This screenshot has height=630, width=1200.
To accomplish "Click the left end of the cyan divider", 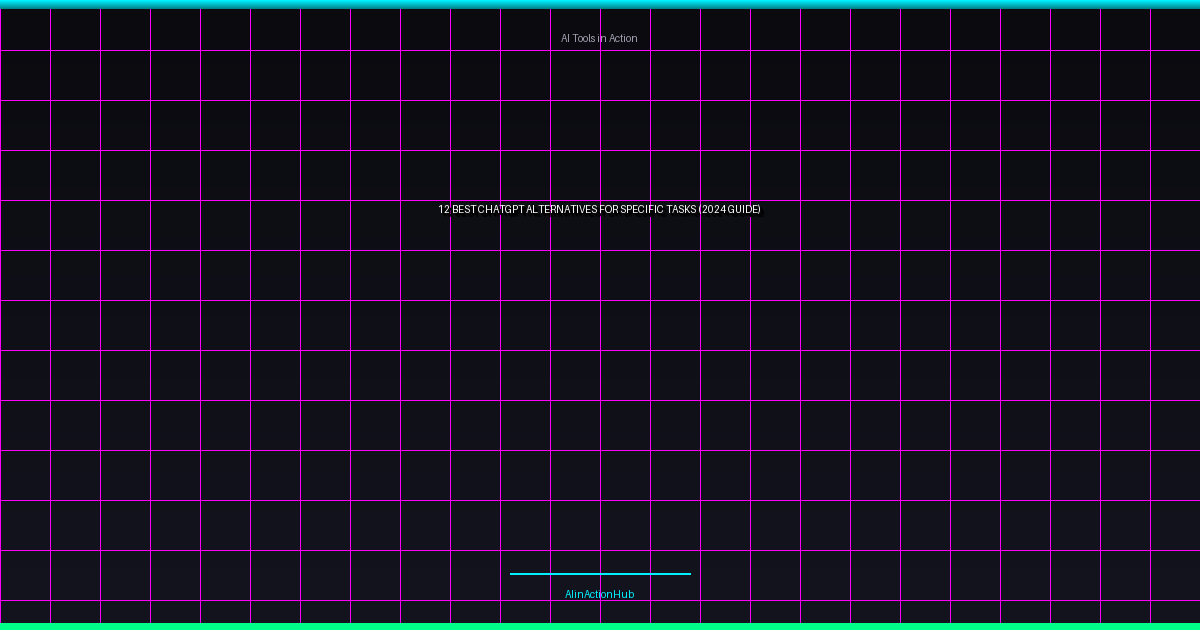I will click(x=513, y=574).
